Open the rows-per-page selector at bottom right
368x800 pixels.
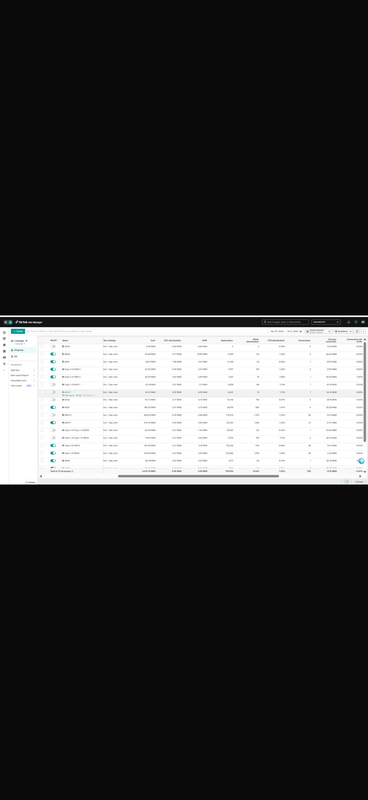click(359, 482)
